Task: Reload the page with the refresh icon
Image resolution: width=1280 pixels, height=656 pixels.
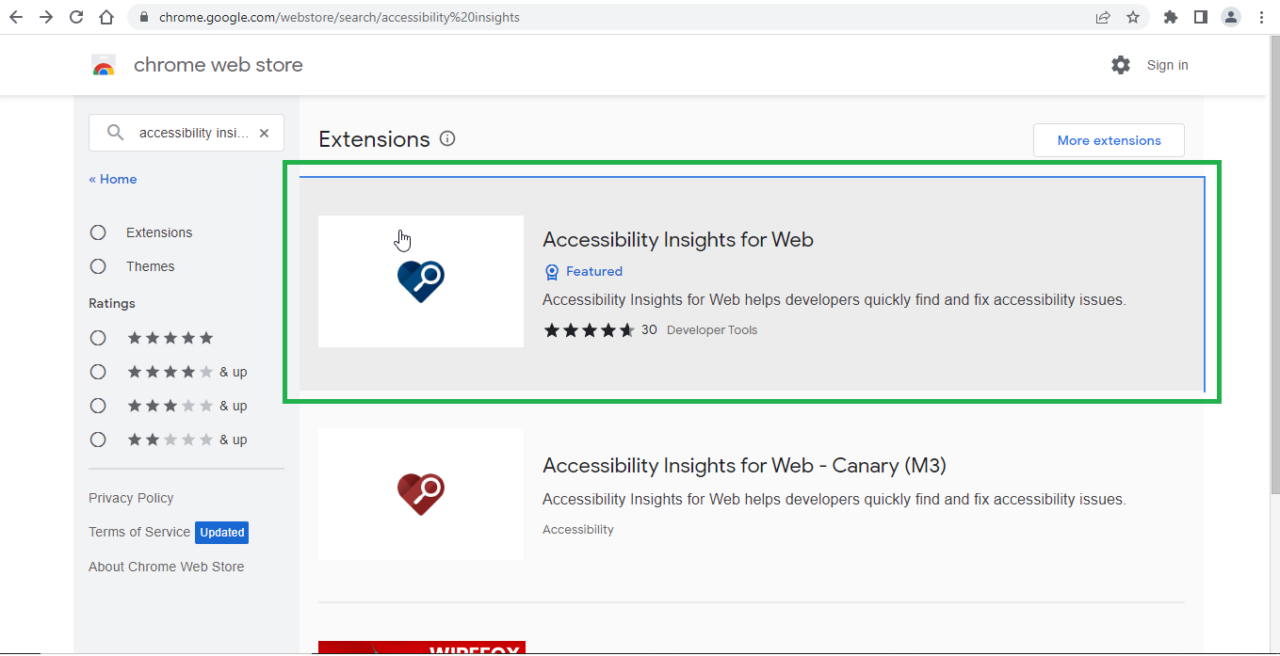Action: 76,17
